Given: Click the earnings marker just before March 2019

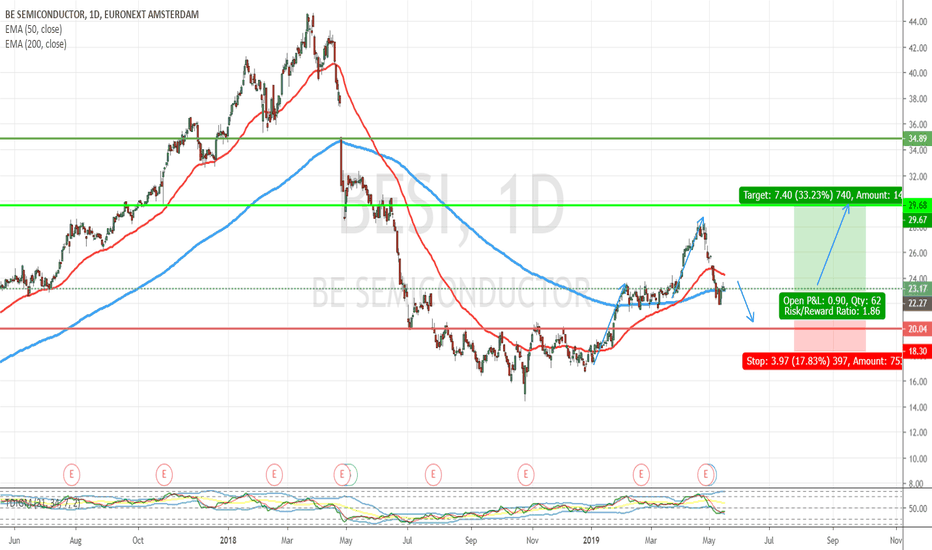Looking at the screenshot, I should (x=641, y=474).
